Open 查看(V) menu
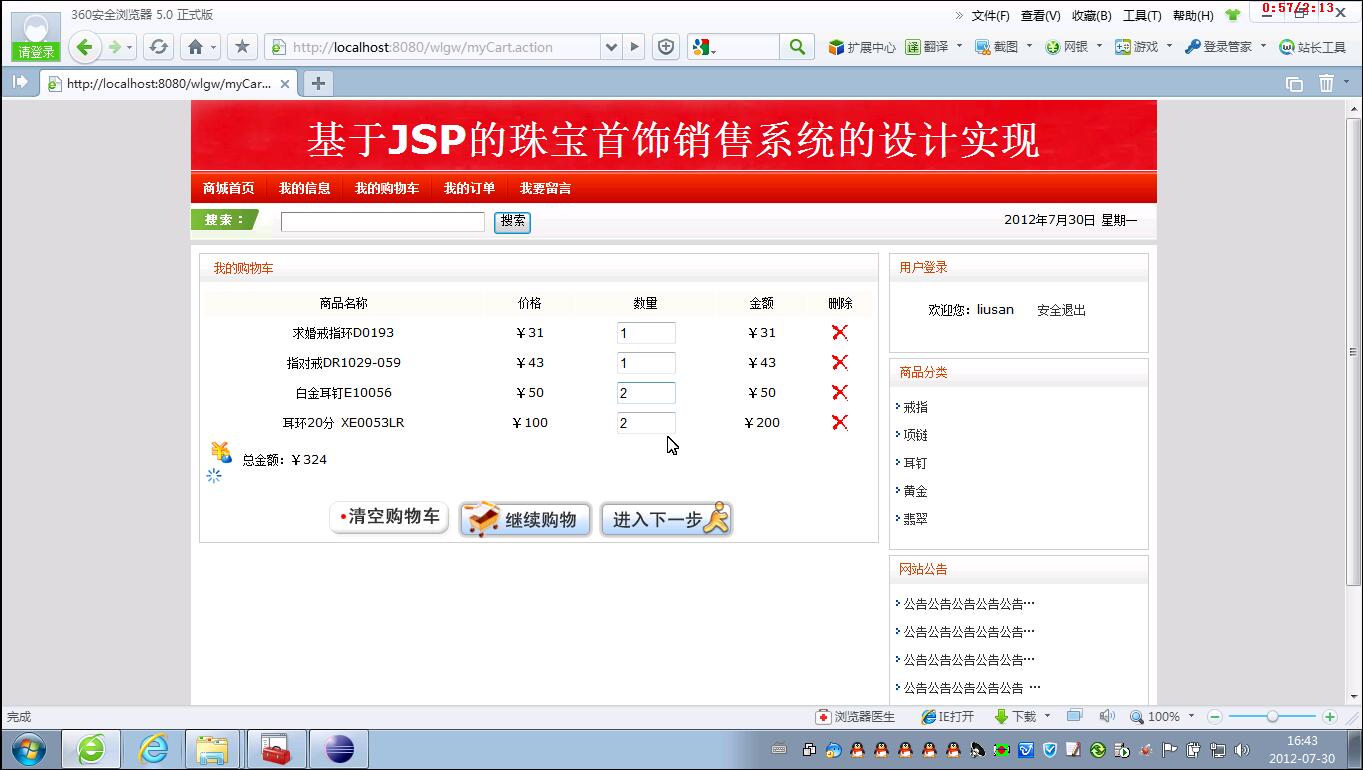Viewport: 1363px width, 770px height. coord(1040,16)
